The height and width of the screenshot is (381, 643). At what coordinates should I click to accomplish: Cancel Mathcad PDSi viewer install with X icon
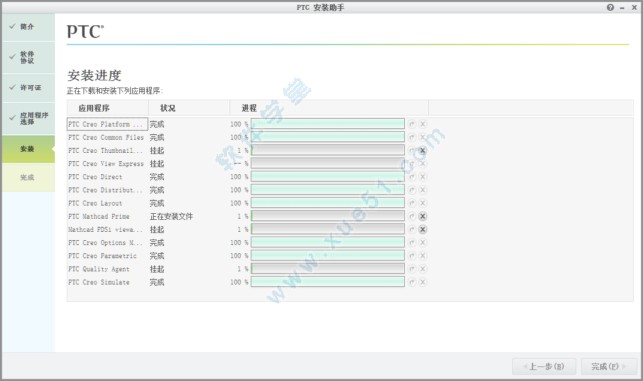[x=422, y=229]
